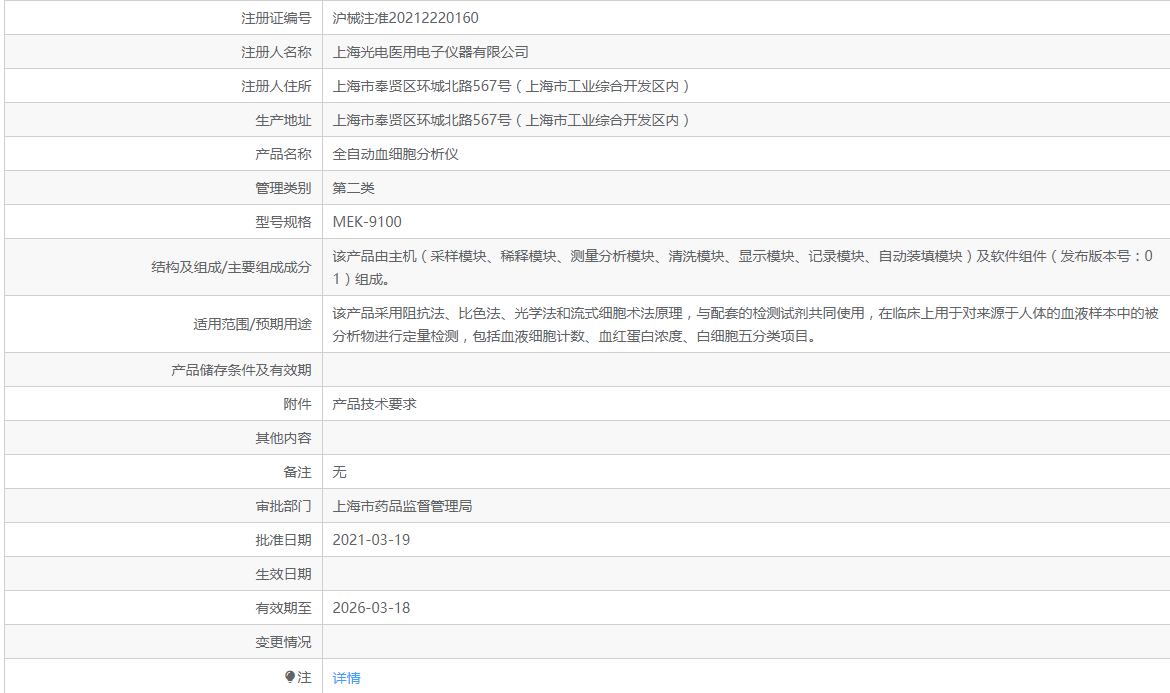Select remark value 无

pos(340,472)
